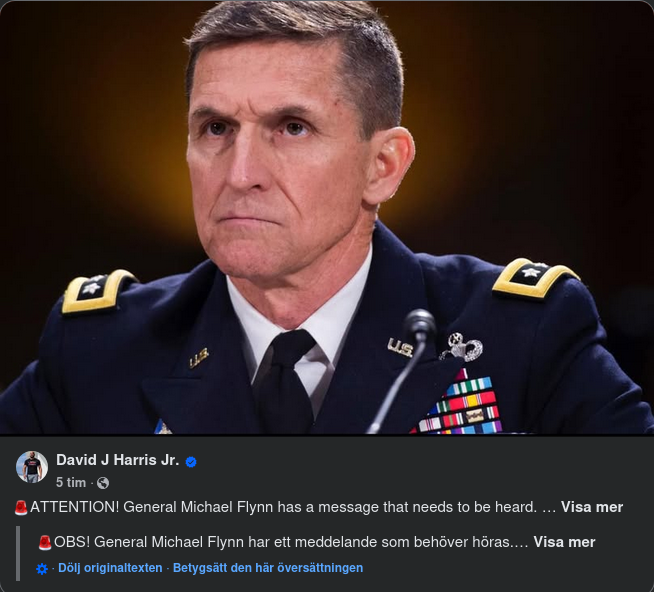Click the ellipsis before first Visa mer
The width and height of the screenshot is (654, 592).
tap(548, 507)
